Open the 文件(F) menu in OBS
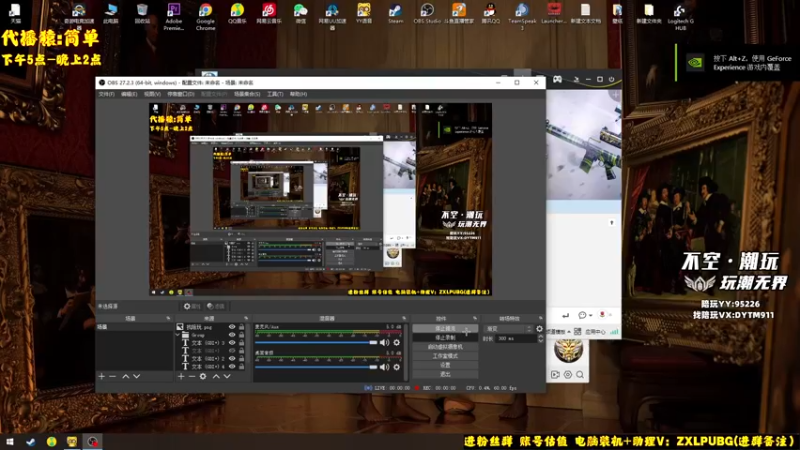The image size is (800, 450). click(106, 94)
